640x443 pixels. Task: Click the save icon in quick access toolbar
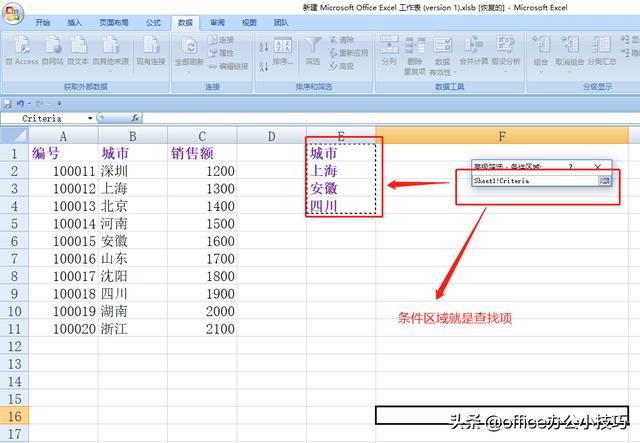click(7, 104)
